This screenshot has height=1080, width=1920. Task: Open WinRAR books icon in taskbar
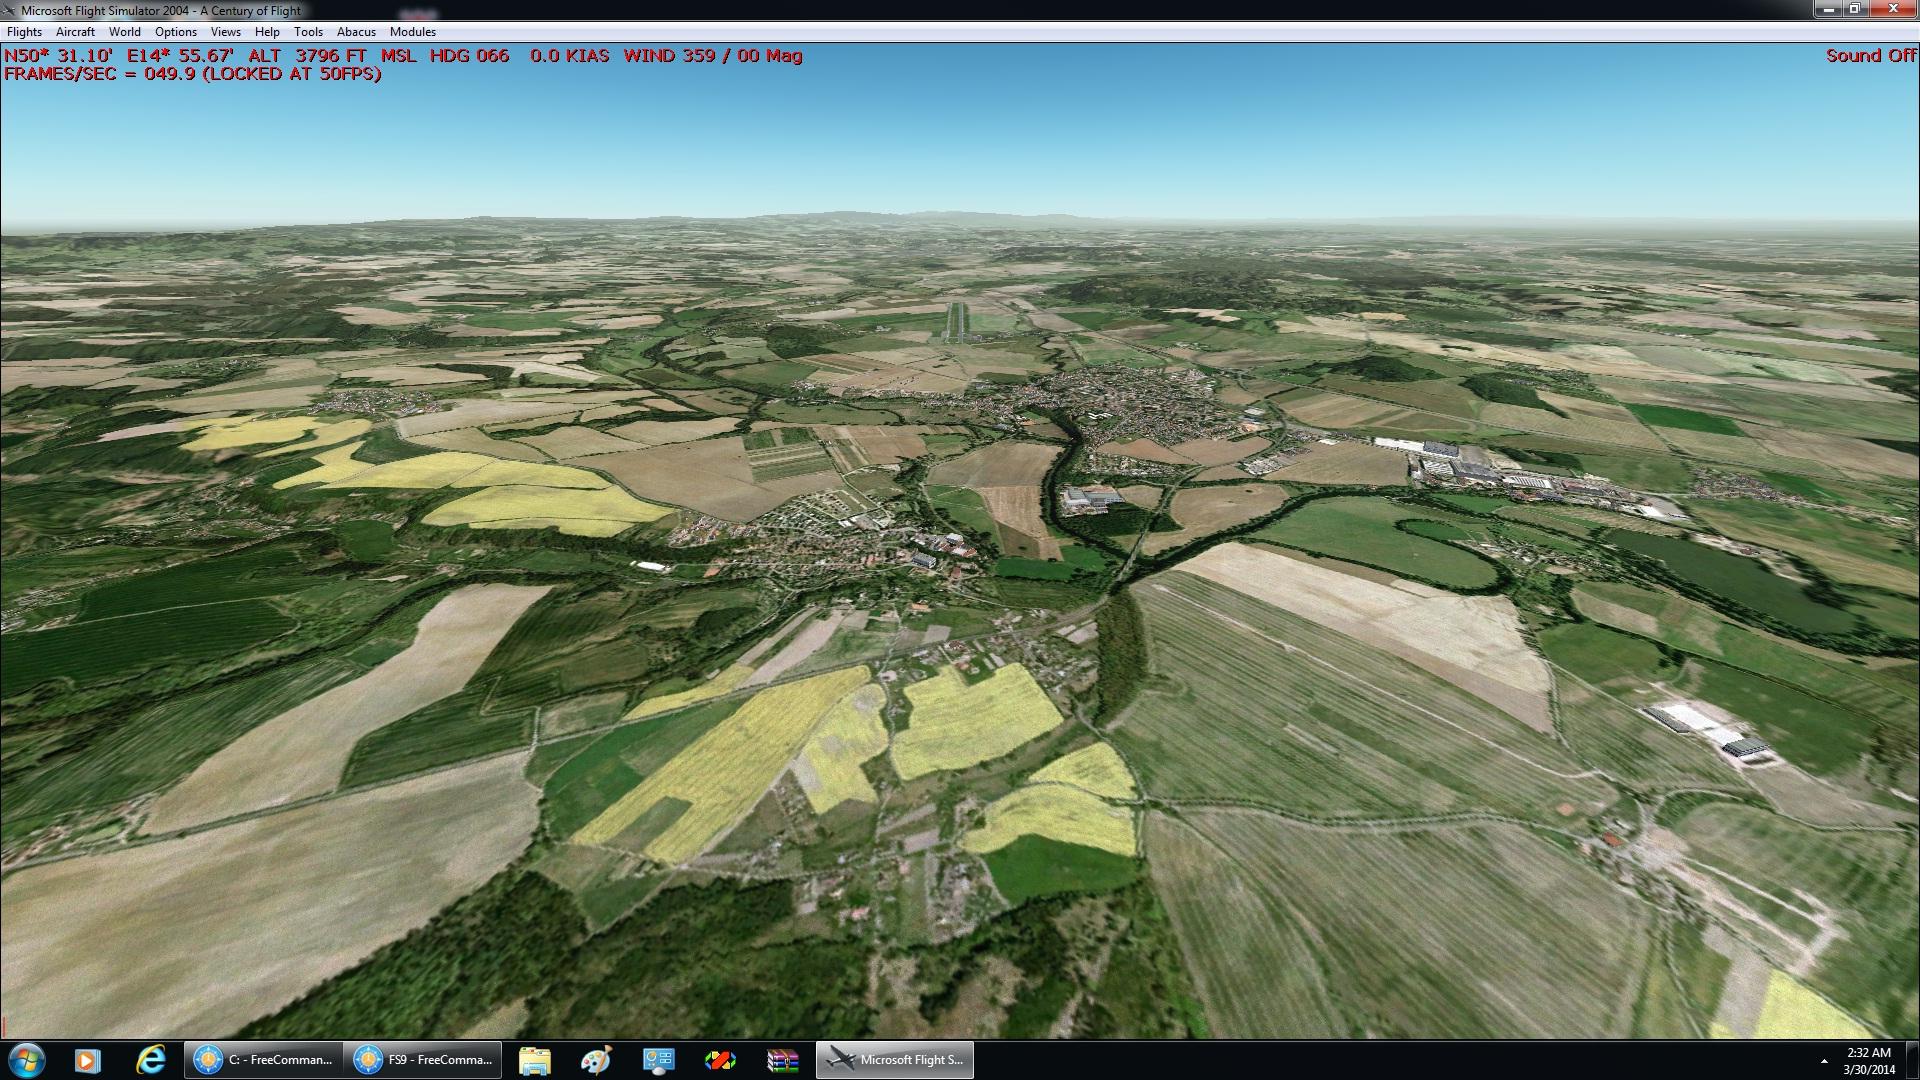tap(782, 1060)
